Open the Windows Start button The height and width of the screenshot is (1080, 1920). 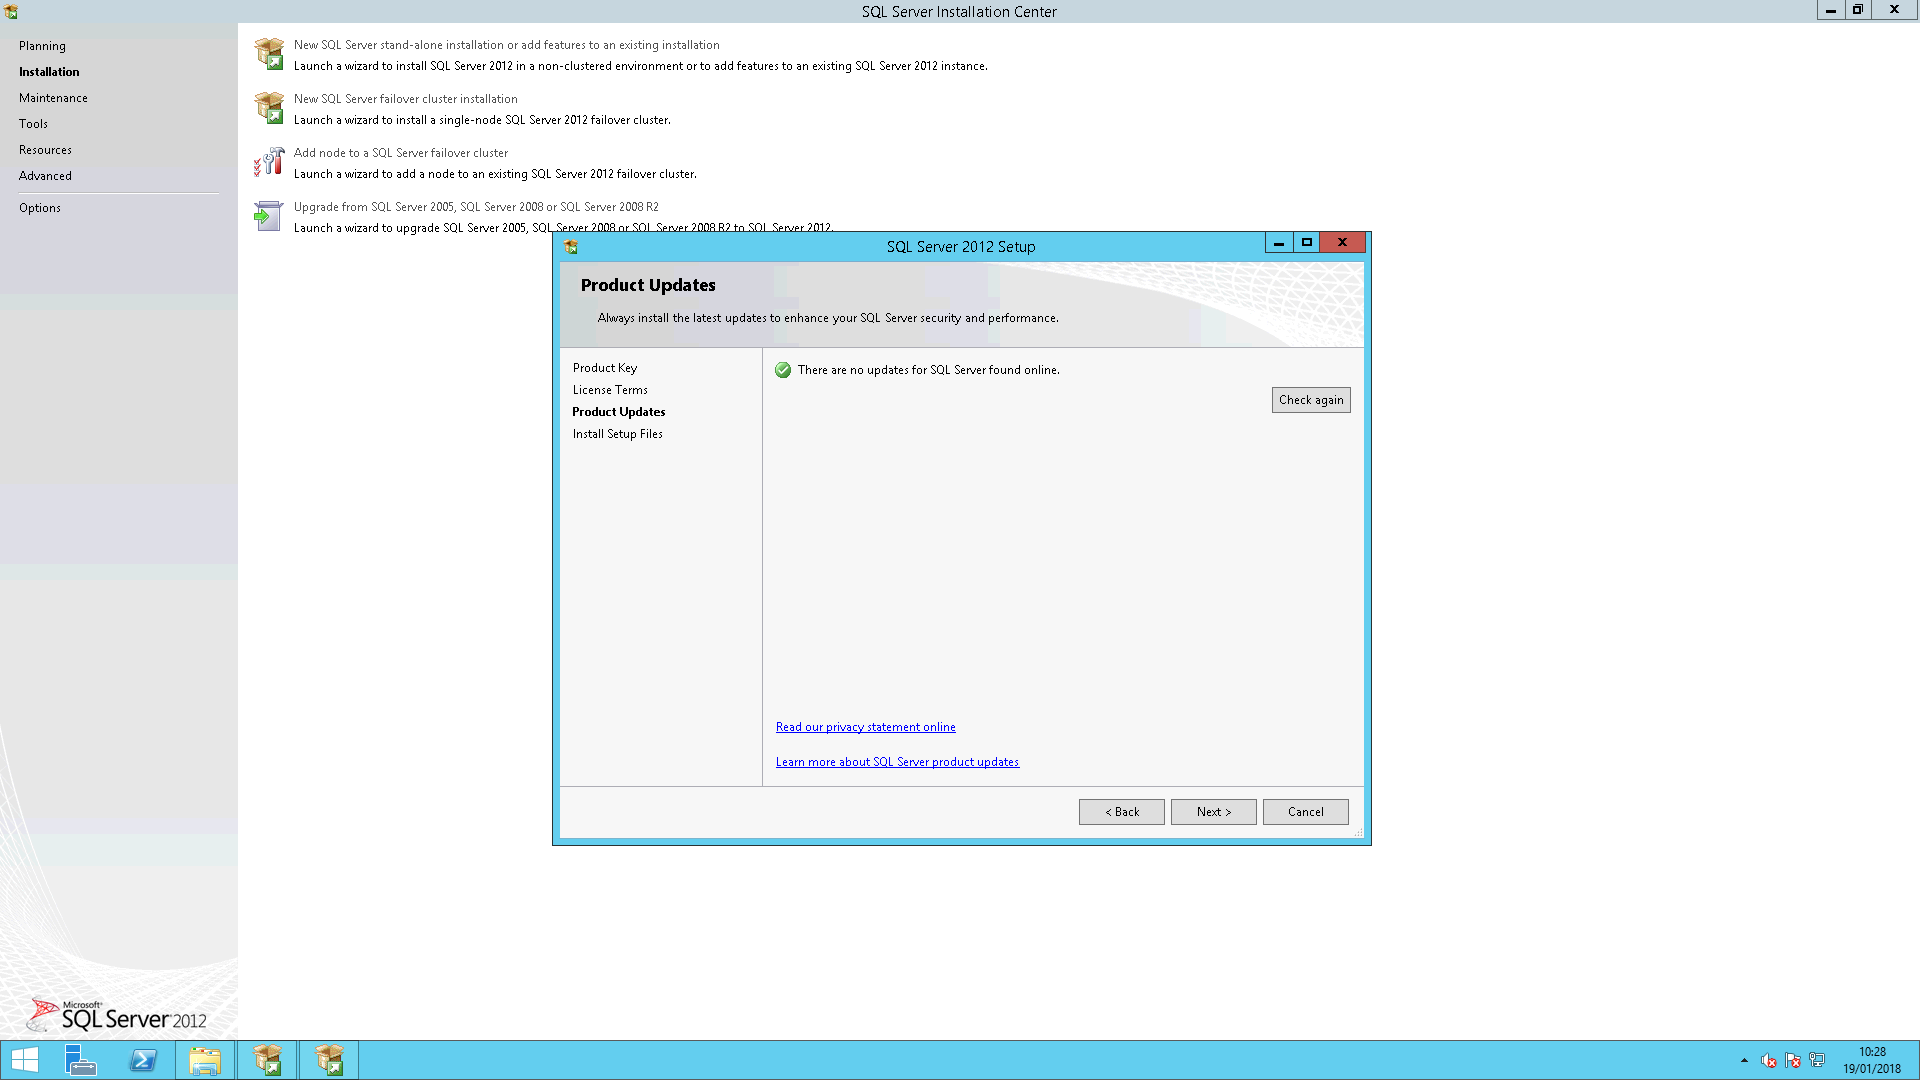pos(24,1060)
